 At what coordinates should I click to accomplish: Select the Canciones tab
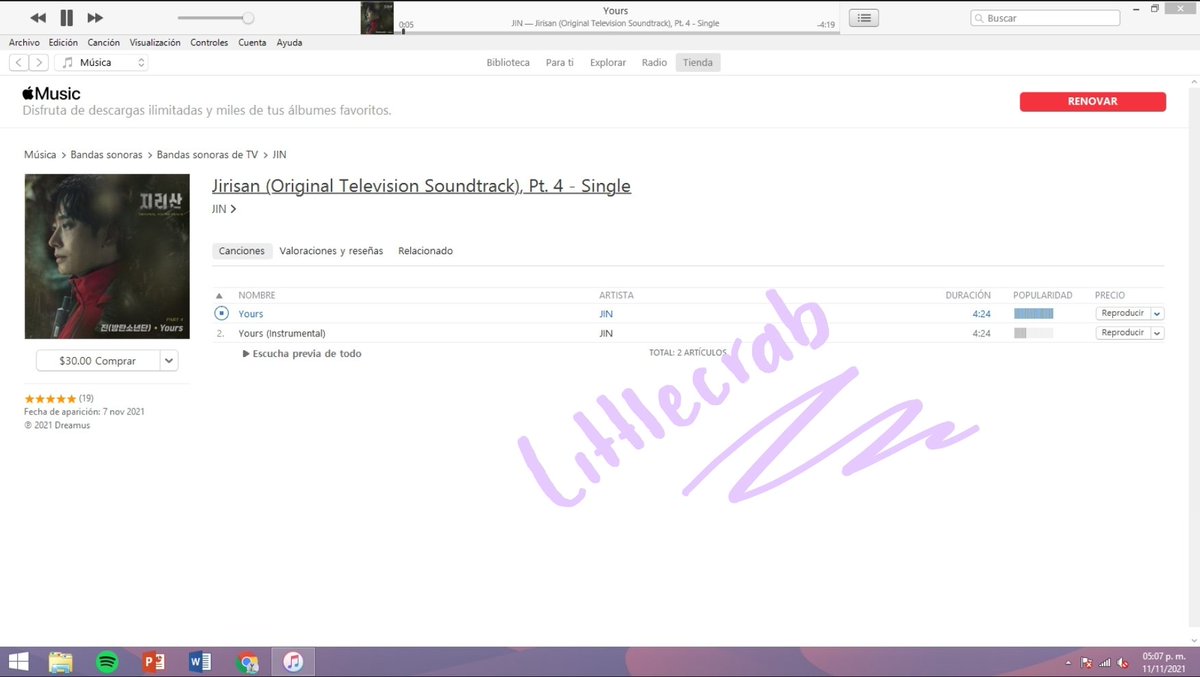click(242, 251)
